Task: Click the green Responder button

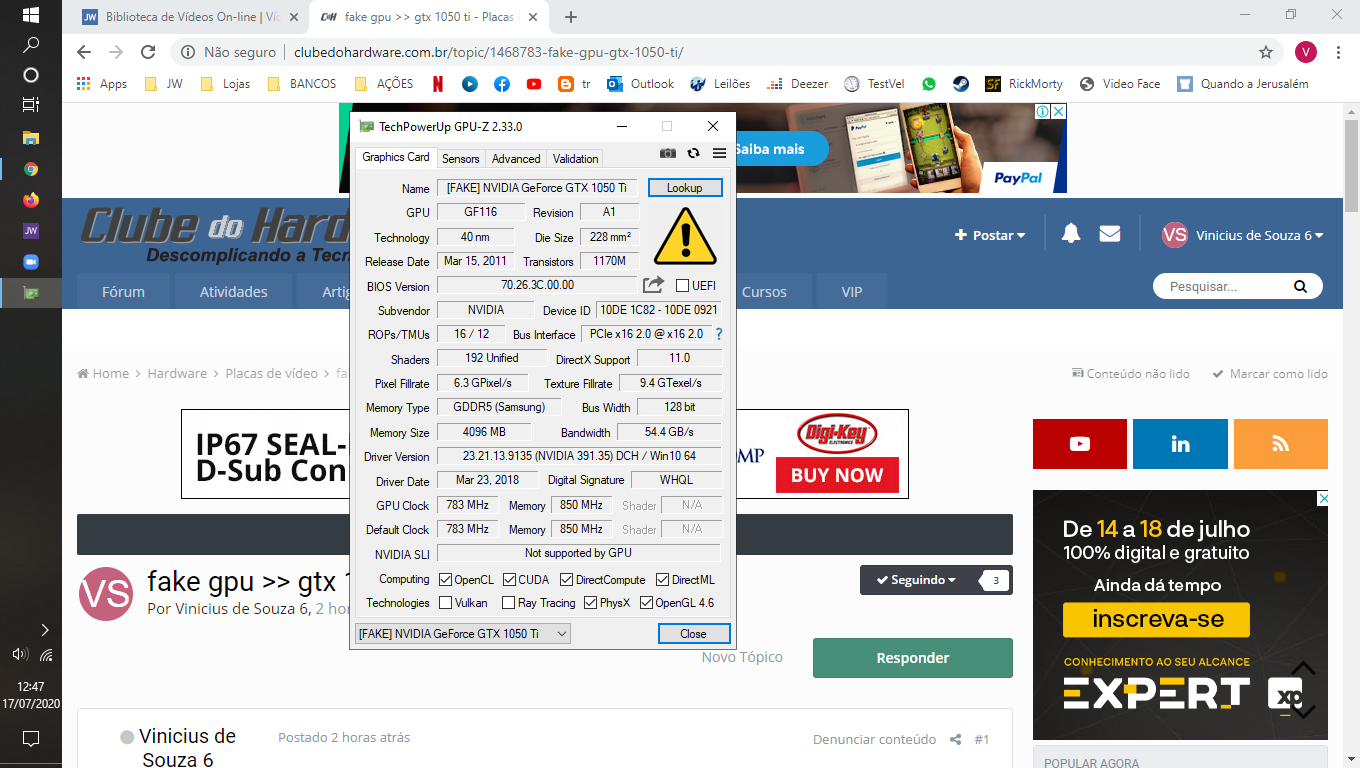Action: tap(912, 658)
